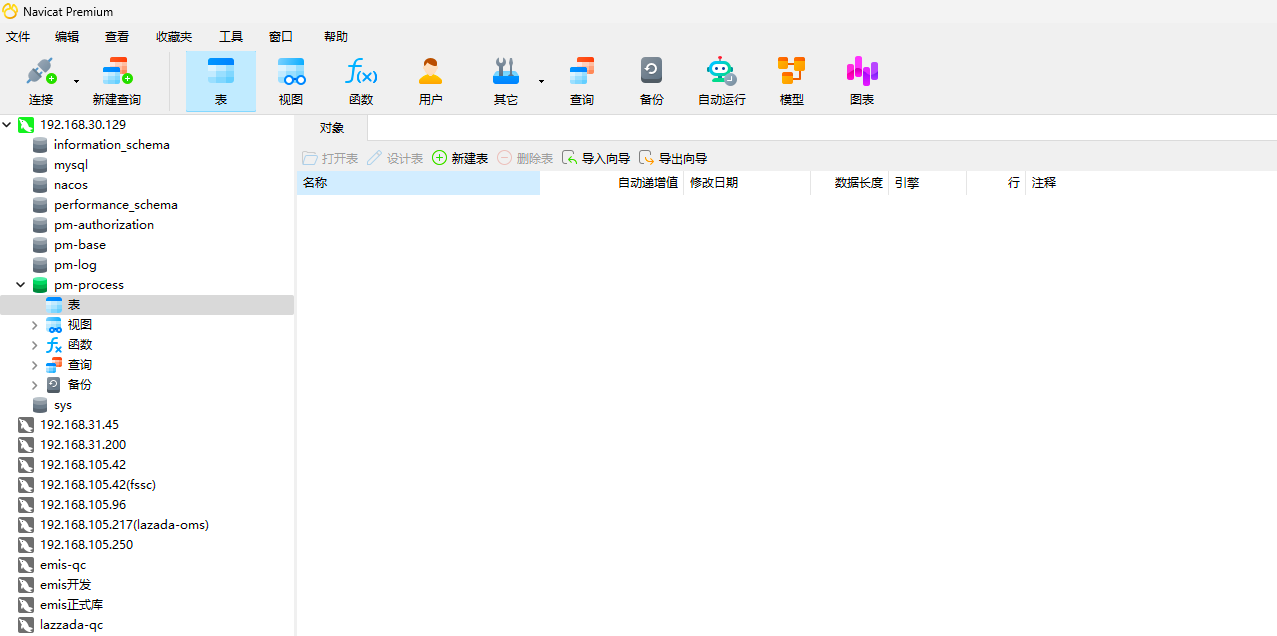Sort by the 行 column header
Screen dimensions: 1277x636
pyautogui.click(x=996, y=183)
